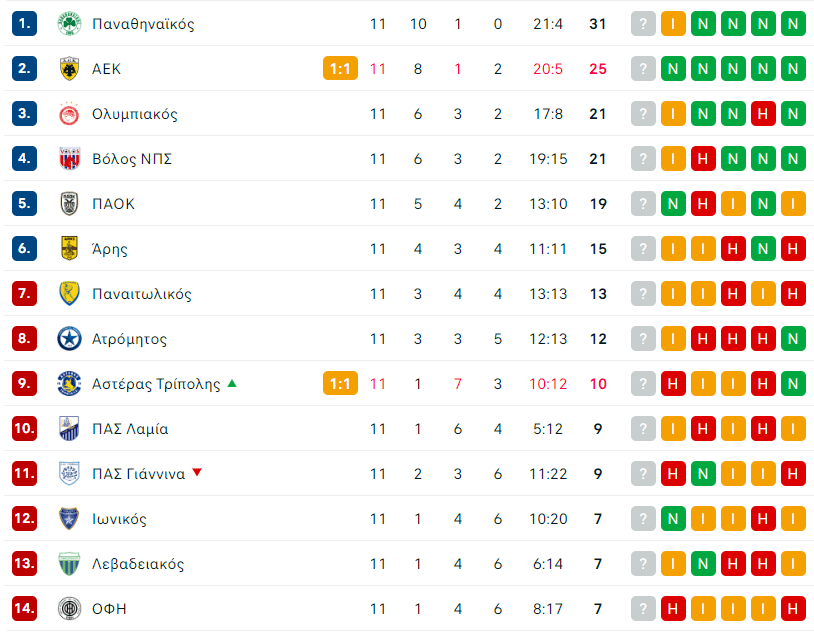
Task: Click the gray upcoming match box for Παναθηναϊκός
Action: pos(643,24)
